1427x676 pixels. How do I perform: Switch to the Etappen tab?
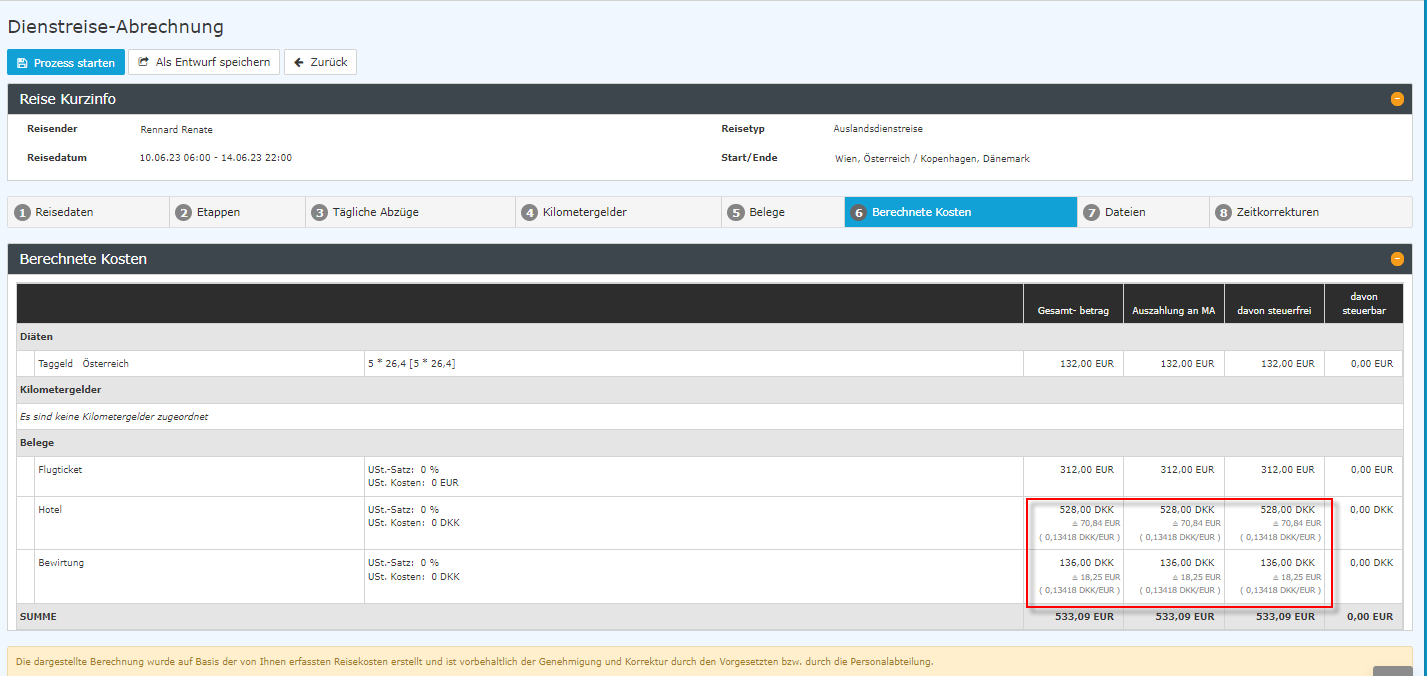pos(237,212)
